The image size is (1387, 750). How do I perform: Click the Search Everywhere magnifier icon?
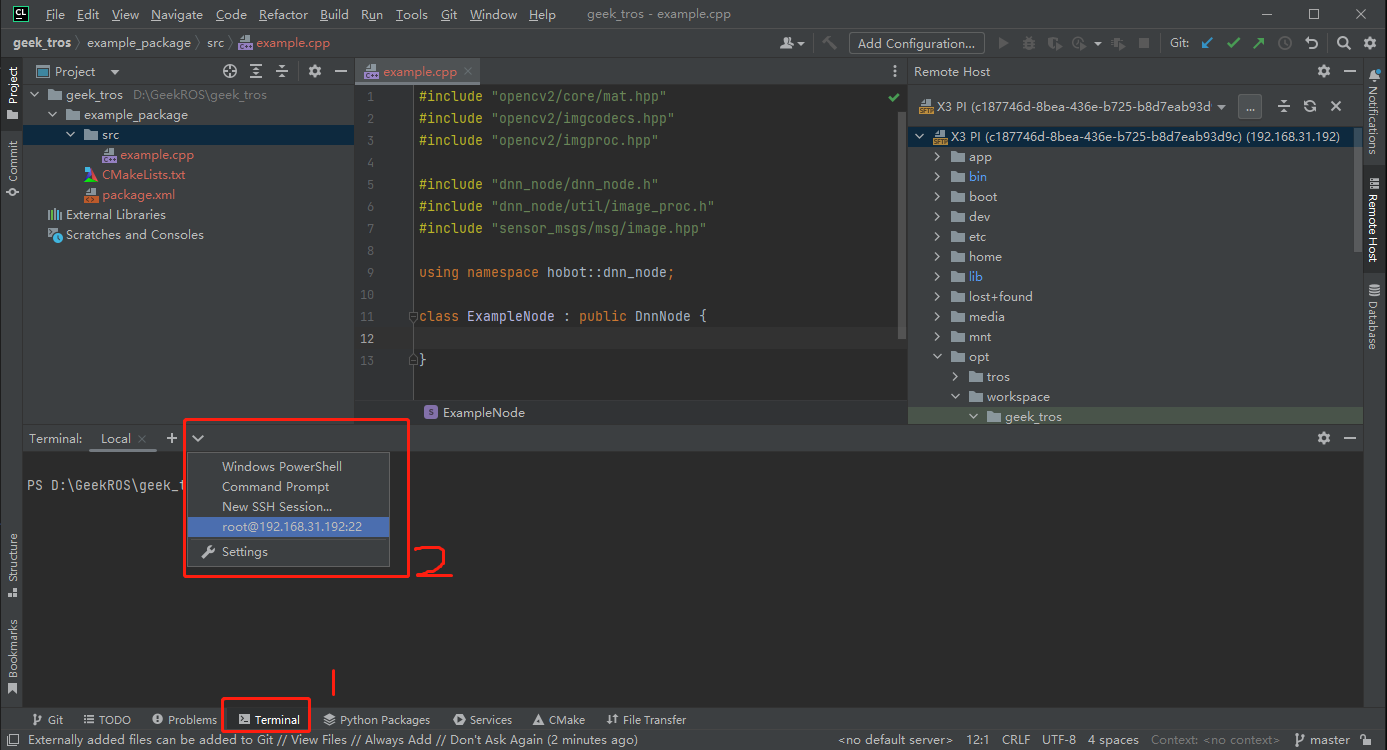pos(1344,43)
